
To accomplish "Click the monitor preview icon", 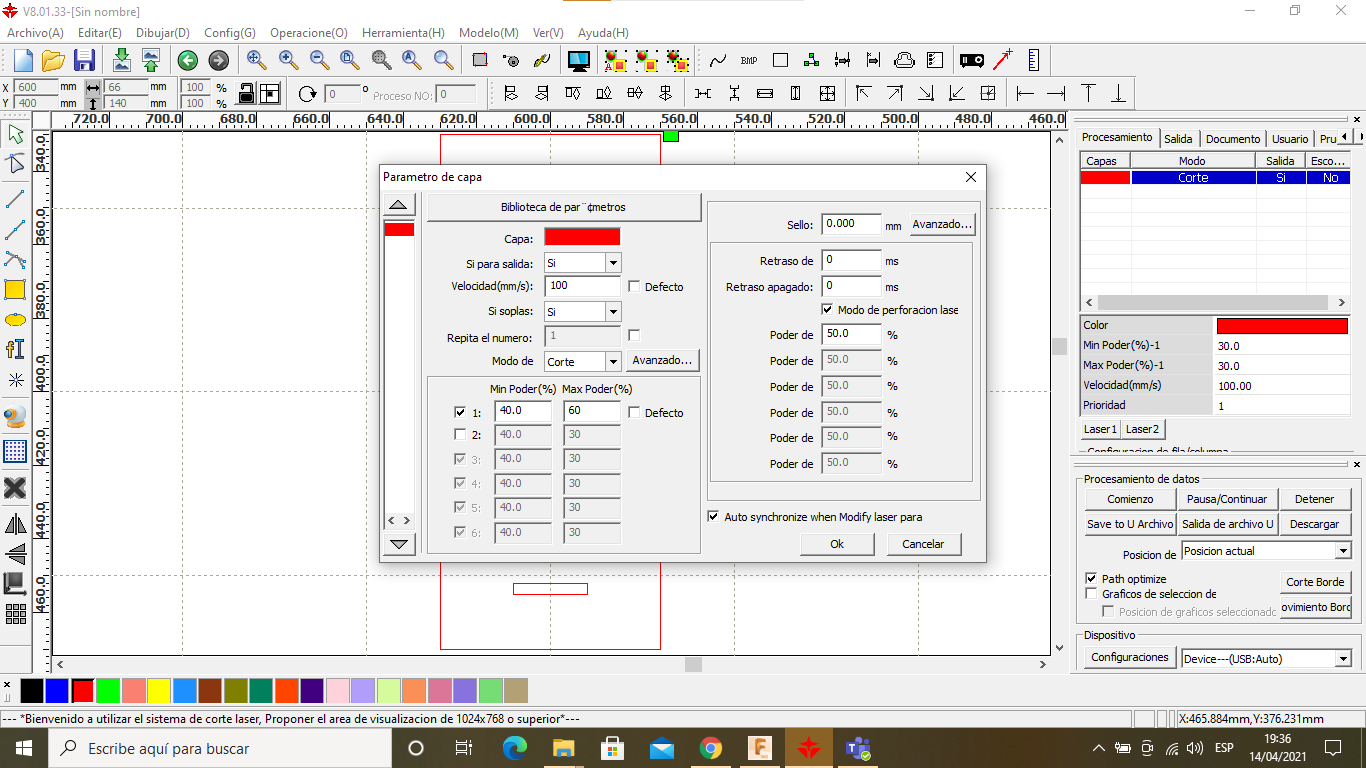I will [578, 60].
